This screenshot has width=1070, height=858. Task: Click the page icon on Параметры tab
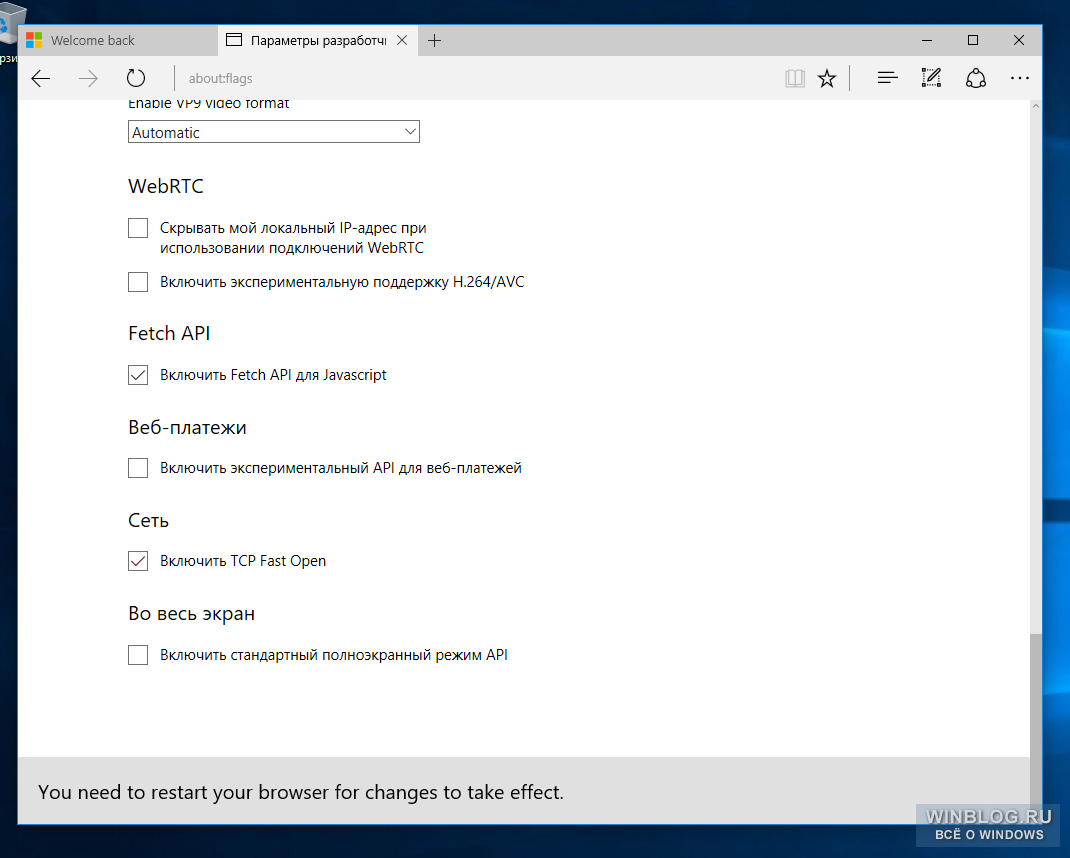coord(234,40)
